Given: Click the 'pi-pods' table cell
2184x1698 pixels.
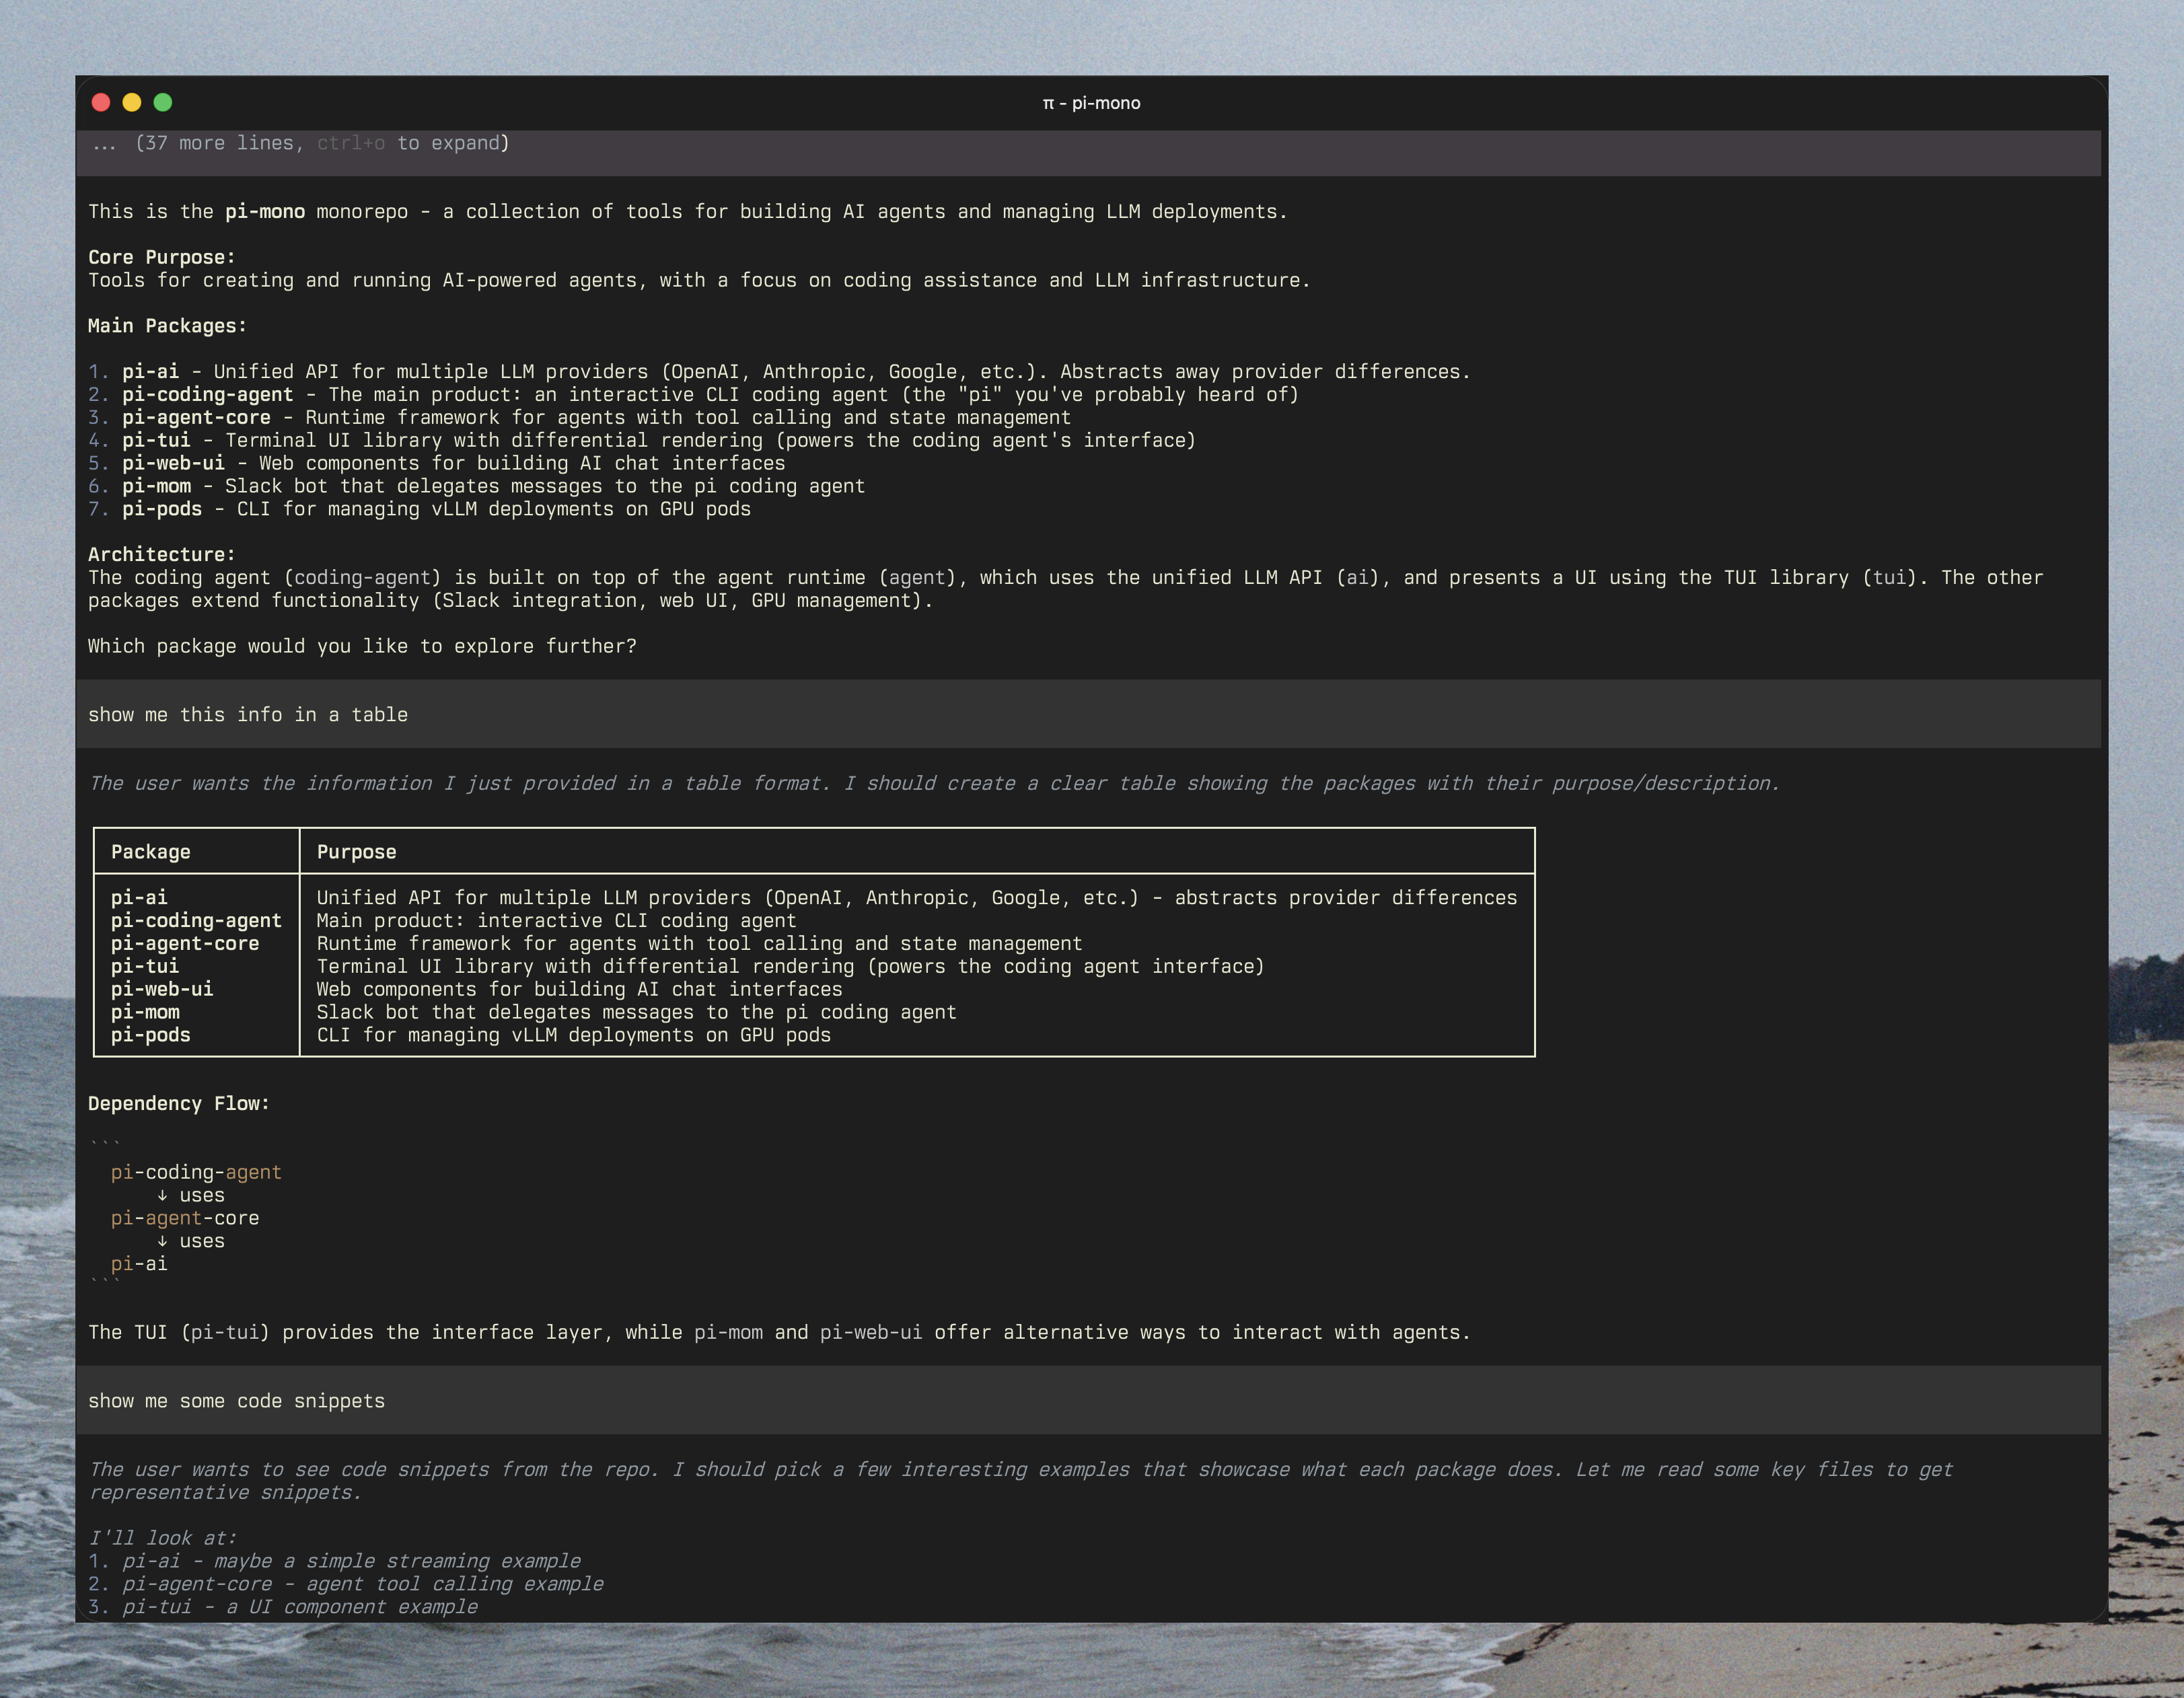Looking at the screenshot, I should (x=151, y=1036).
